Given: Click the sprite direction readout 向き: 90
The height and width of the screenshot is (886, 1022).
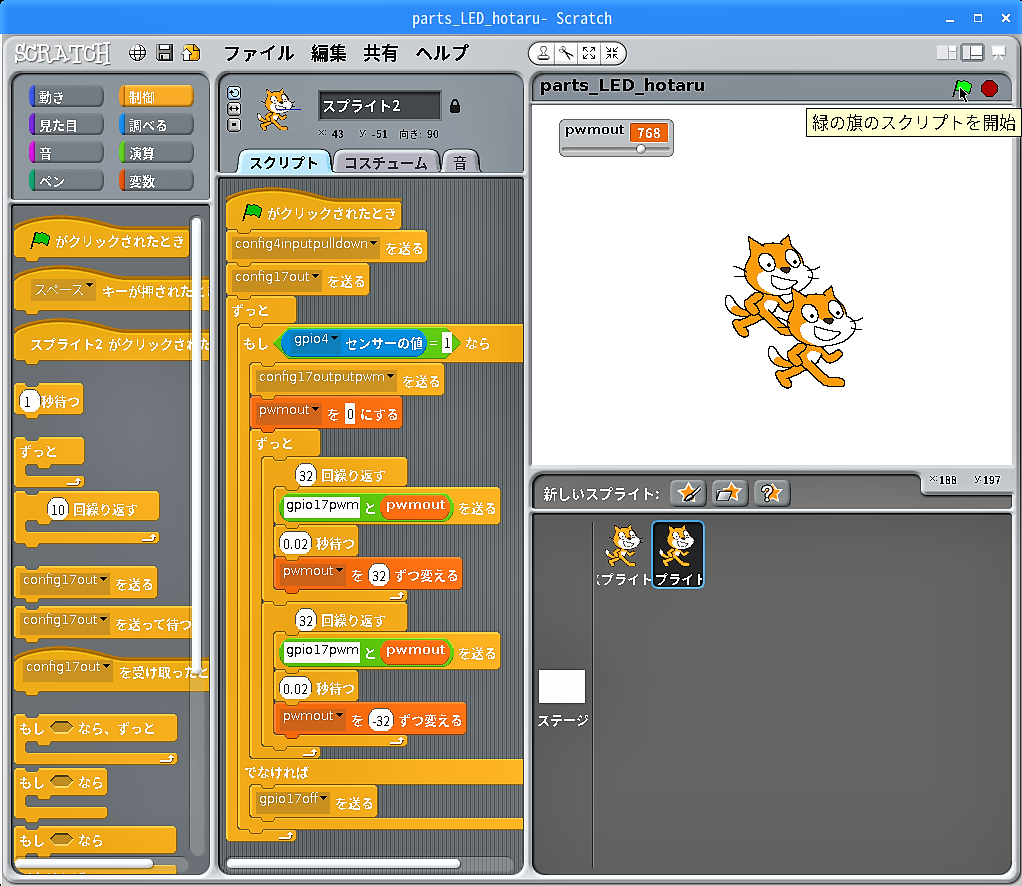Looking at the screenshot, I should pos(419,134).
